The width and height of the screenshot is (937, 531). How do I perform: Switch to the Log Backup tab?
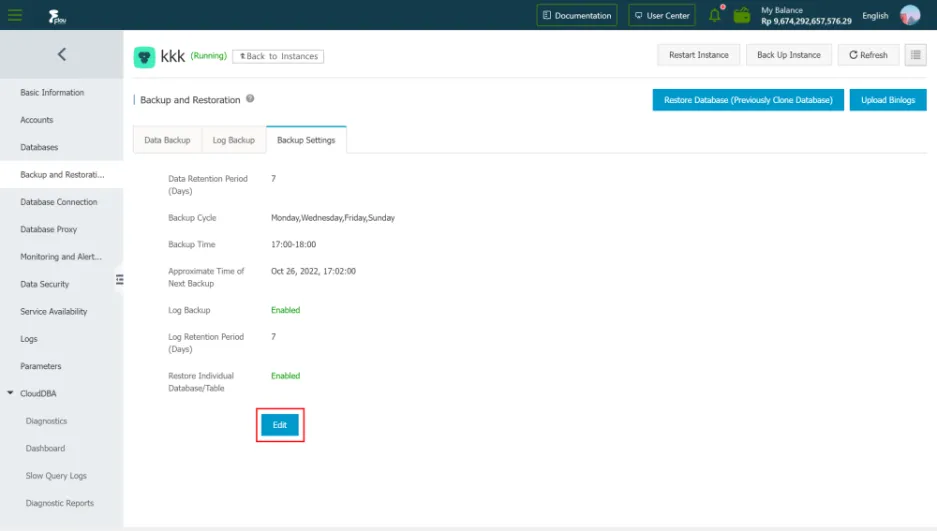(x=234, y=140)
